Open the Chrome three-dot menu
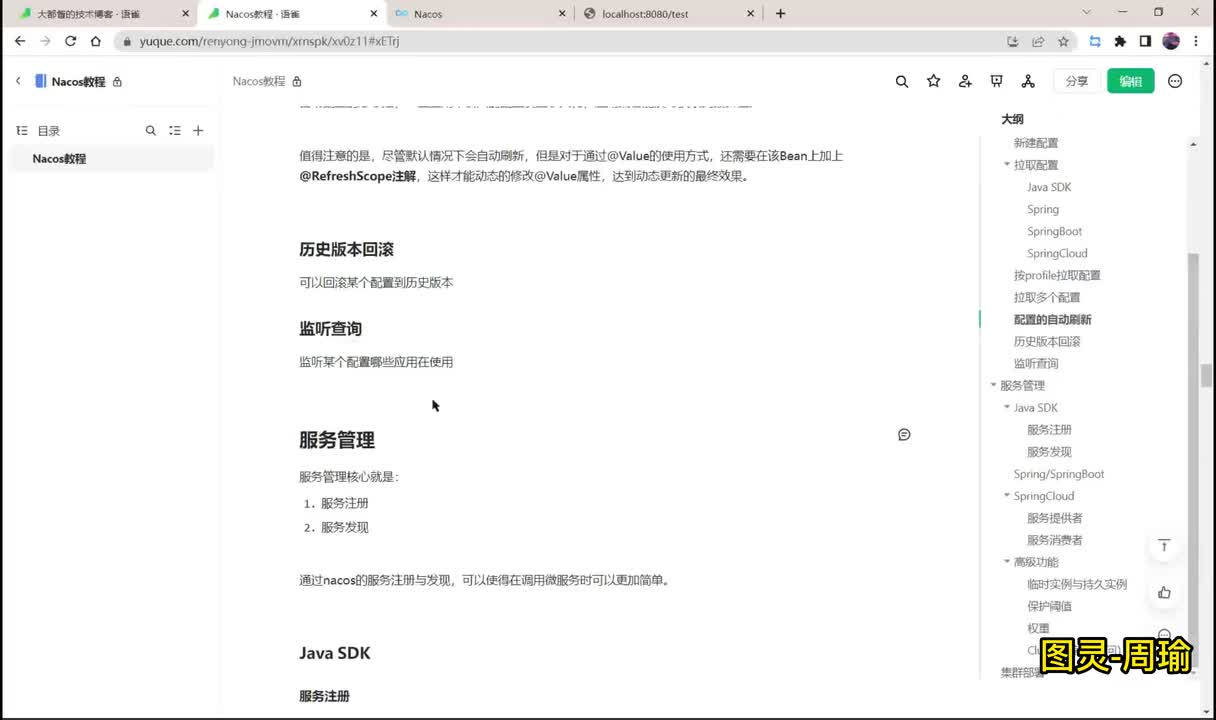 [x=1197, y=41]
